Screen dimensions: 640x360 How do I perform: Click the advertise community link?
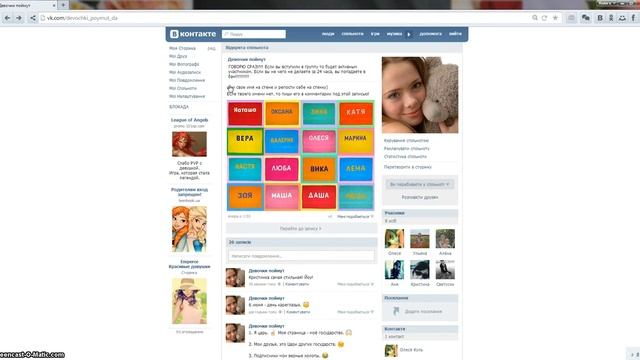(x=407, y=149)
